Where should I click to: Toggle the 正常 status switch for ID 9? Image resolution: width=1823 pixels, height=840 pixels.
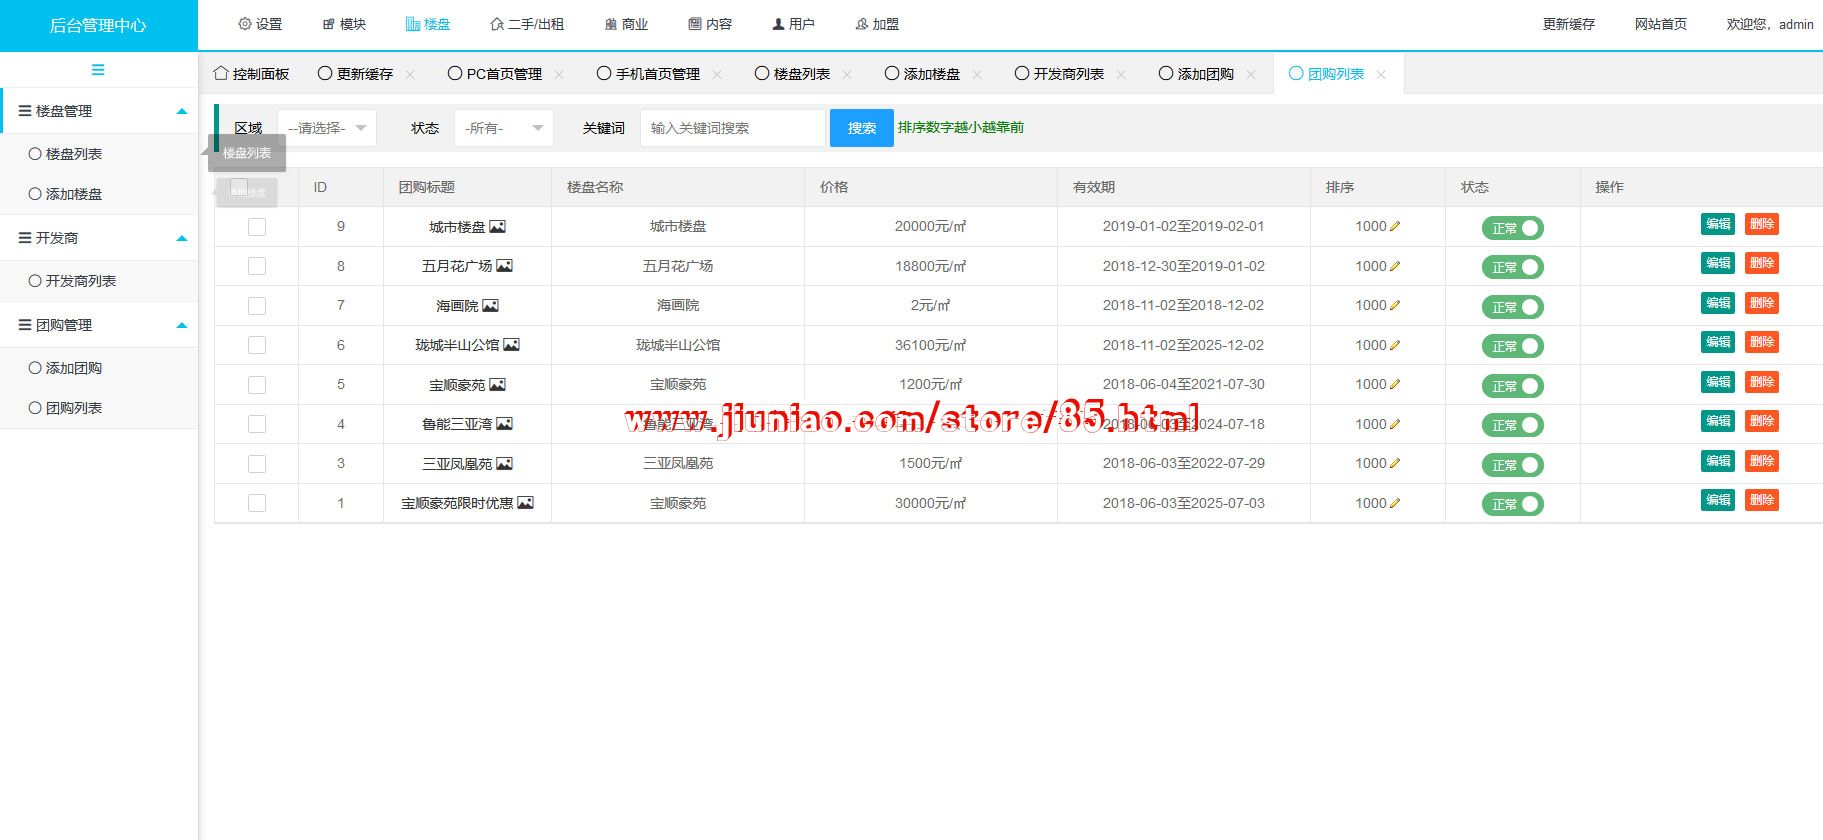coord(1512,228)
